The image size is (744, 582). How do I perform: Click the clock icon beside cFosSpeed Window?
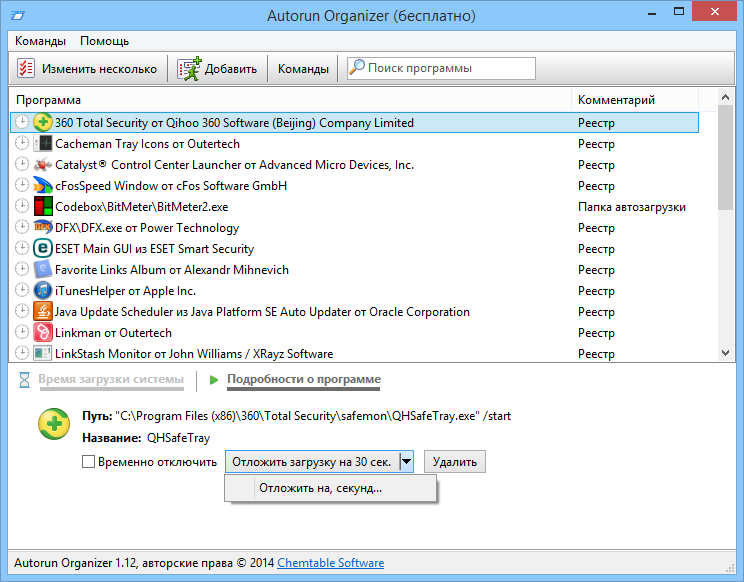click(x=22, y=185)
